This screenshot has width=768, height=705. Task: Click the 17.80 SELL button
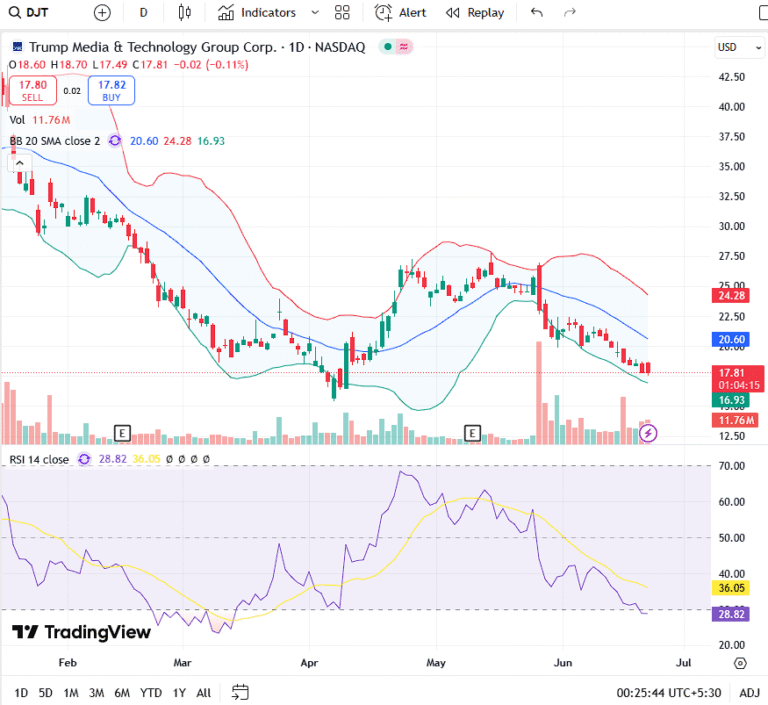pos(33,91)
